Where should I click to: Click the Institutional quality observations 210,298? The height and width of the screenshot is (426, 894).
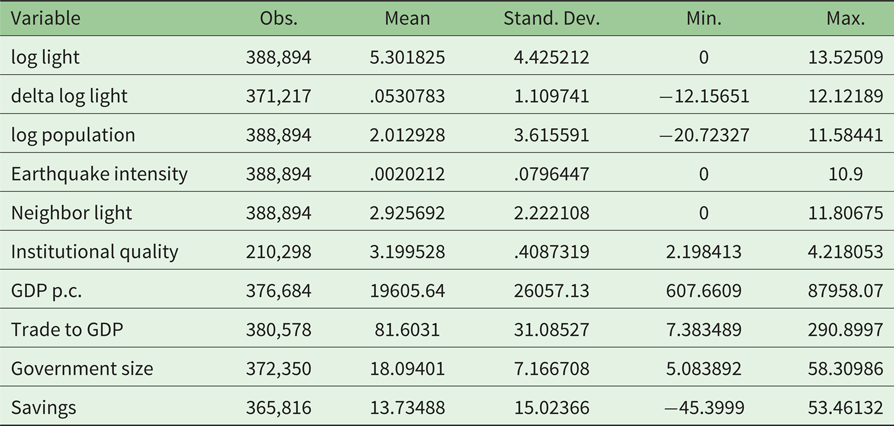click(279, 252)
